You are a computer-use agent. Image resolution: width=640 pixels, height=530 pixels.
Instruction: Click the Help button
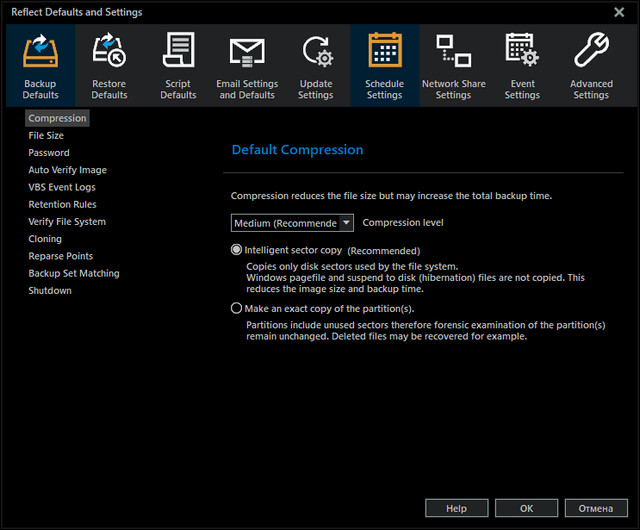(456, 508)
